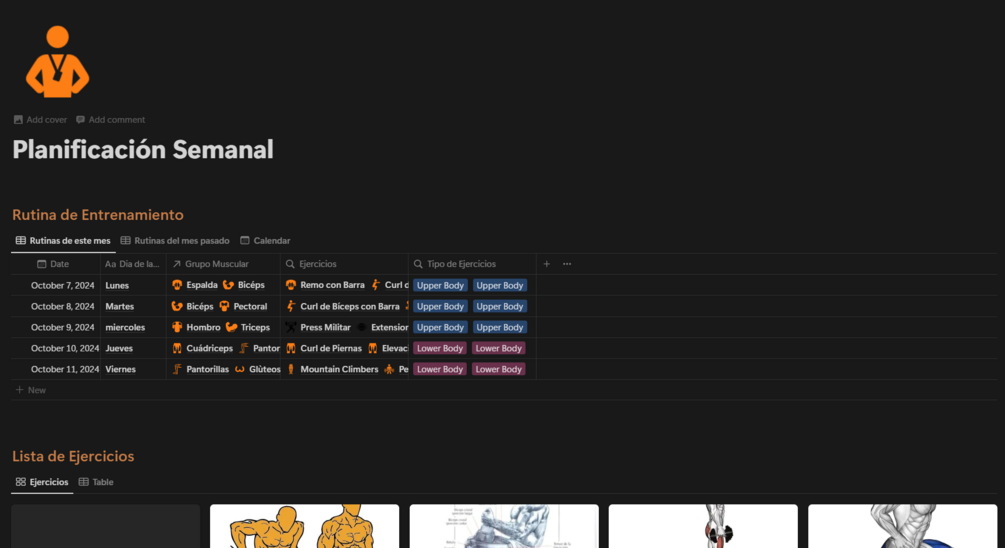This screenshot has height=548, width=1005.
Task: Open the Lista de Ejercicios heading
Action: (73, 456)
